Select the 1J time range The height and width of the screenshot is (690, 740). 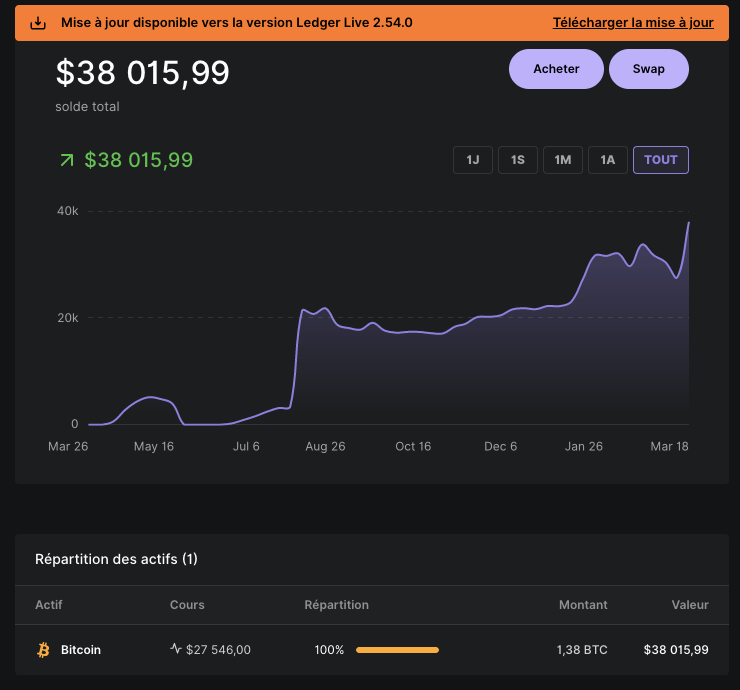tap(473, 160)
